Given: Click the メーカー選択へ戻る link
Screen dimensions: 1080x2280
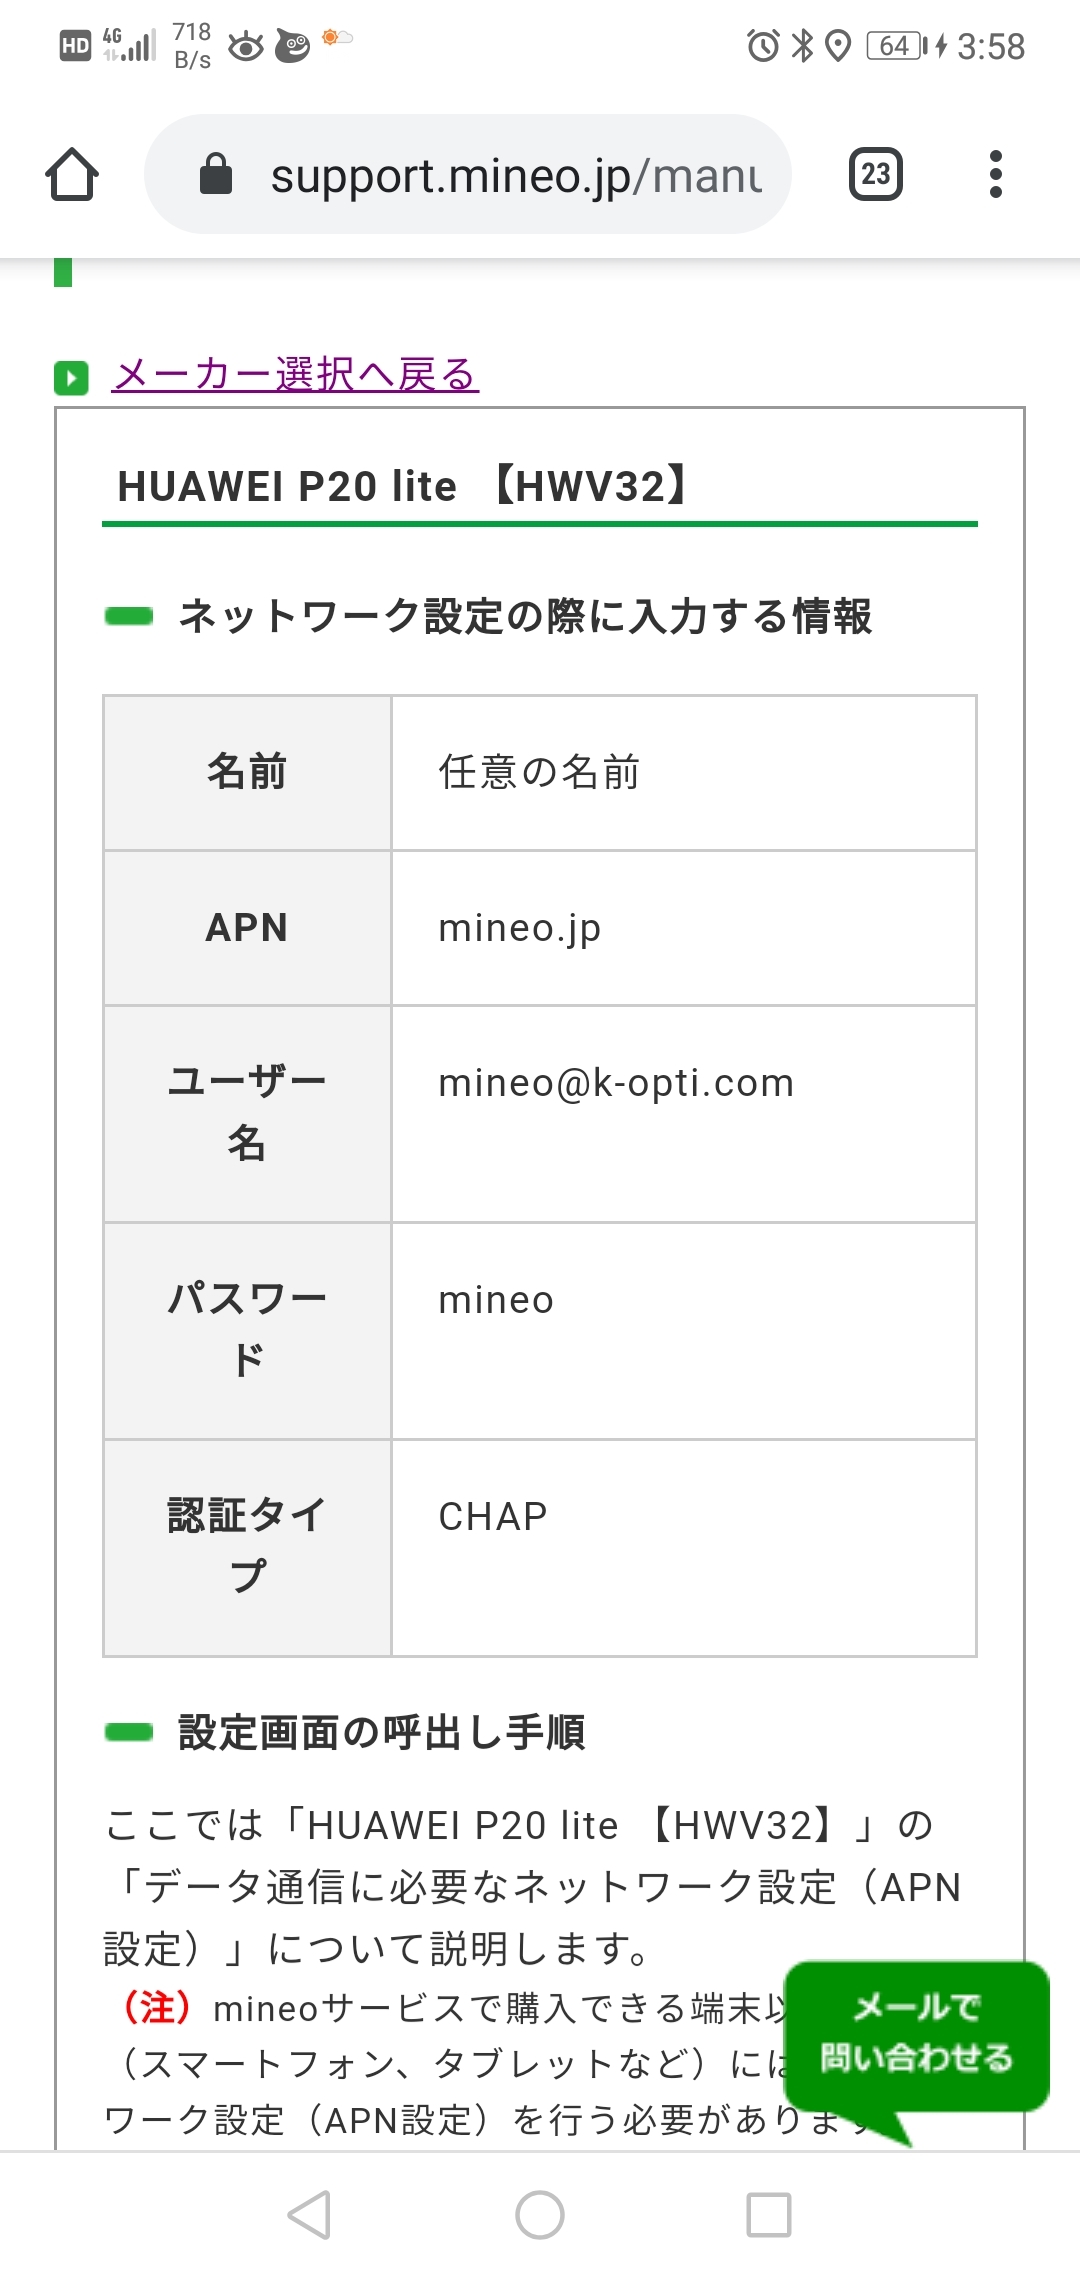Looking at the screenshot, I should click(x=295, y=374).
